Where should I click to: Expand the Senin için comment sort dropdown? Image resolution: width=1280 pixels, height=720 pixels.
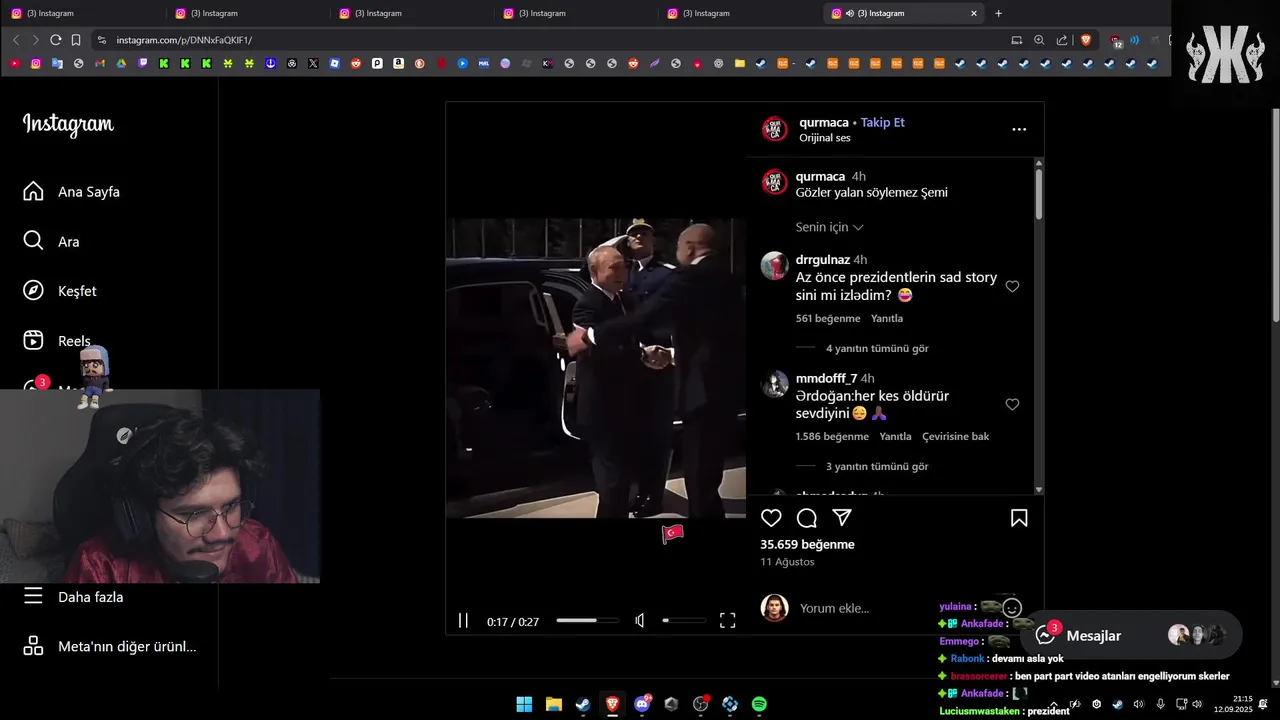click(x=829, y=227)
